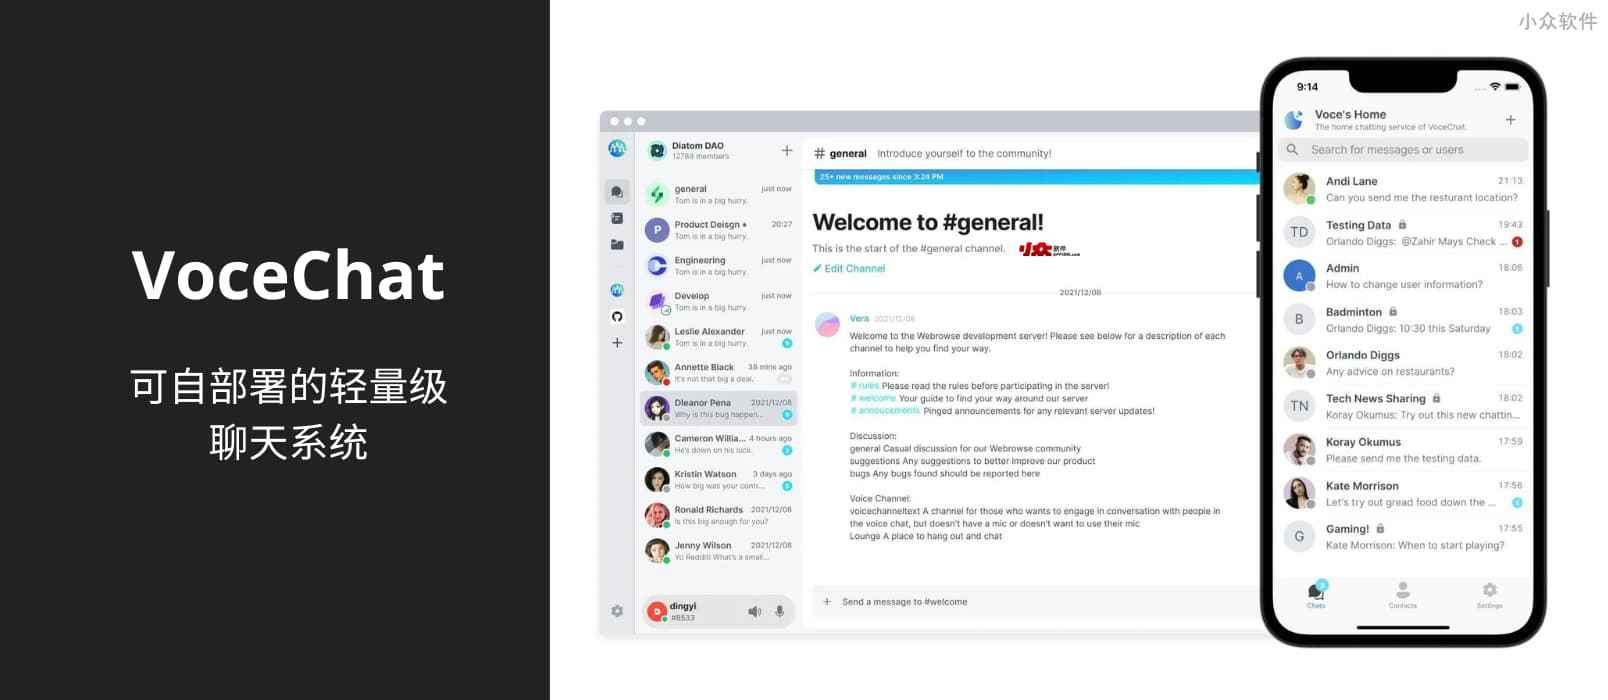Switch to the Contacts tab on phone
The height and width of the screenshot is (700, 1608).
(1402, 595)
